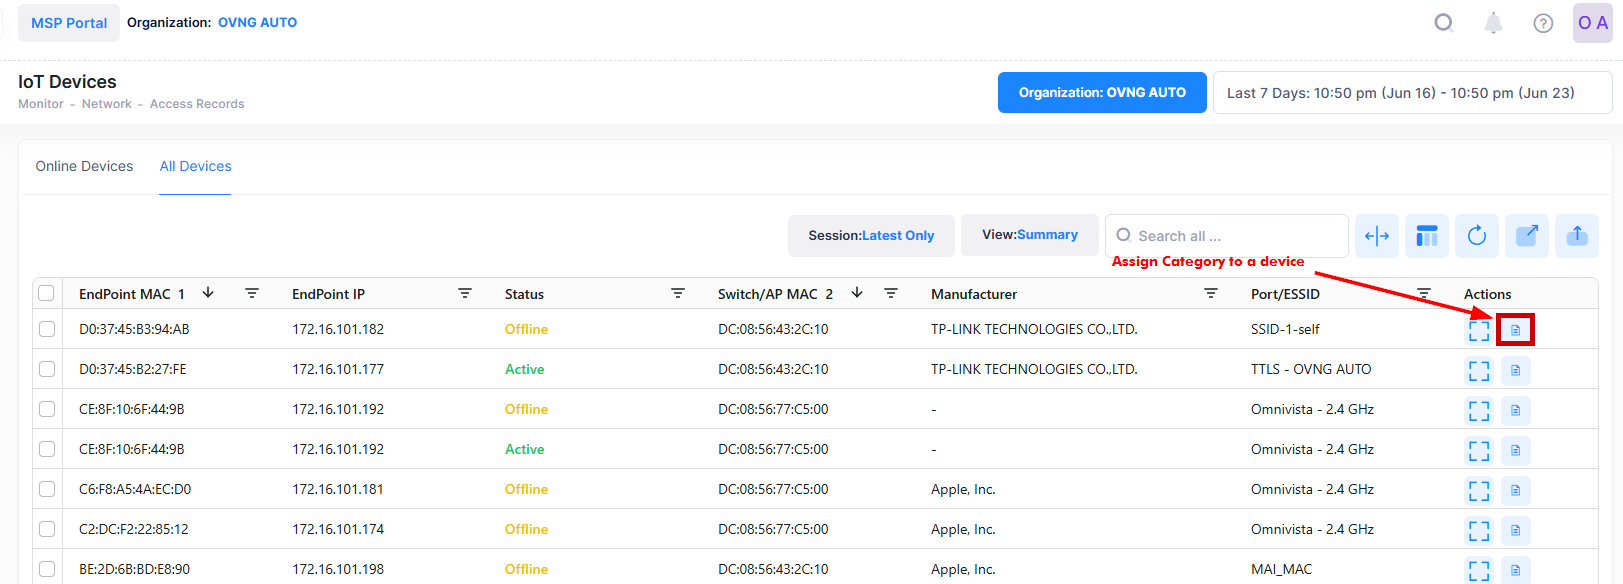Expand details for device 172.16.101.177
1623x584 pixels.
click(1479, 370)
